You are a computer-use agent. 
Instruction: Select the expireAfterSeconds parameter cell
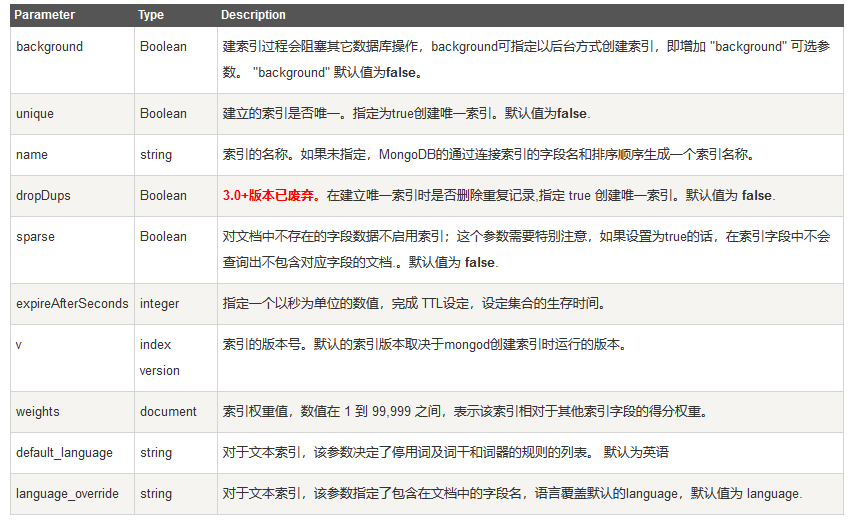(72, 303)
